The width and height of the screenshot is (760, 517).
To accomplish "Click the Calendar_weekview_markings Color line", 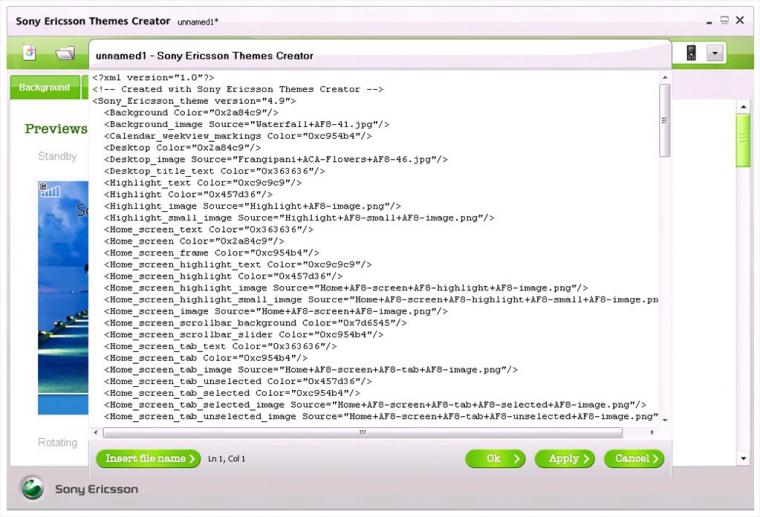I will point(238,136).
